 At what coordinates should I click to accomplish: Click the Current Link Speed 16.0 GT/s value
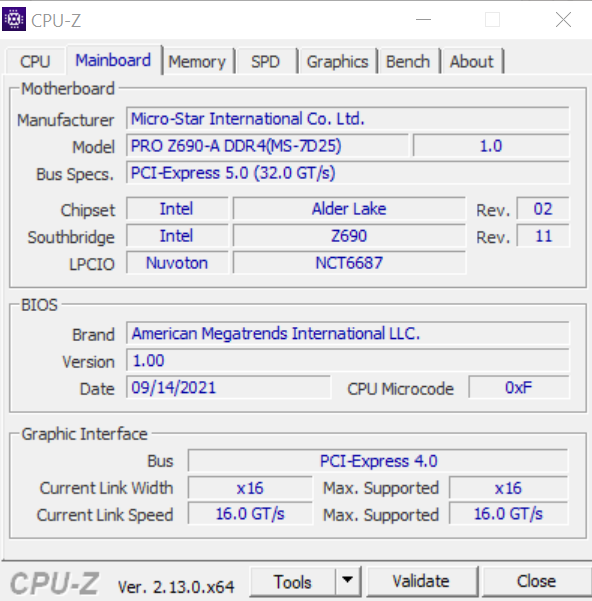(250, 514)
